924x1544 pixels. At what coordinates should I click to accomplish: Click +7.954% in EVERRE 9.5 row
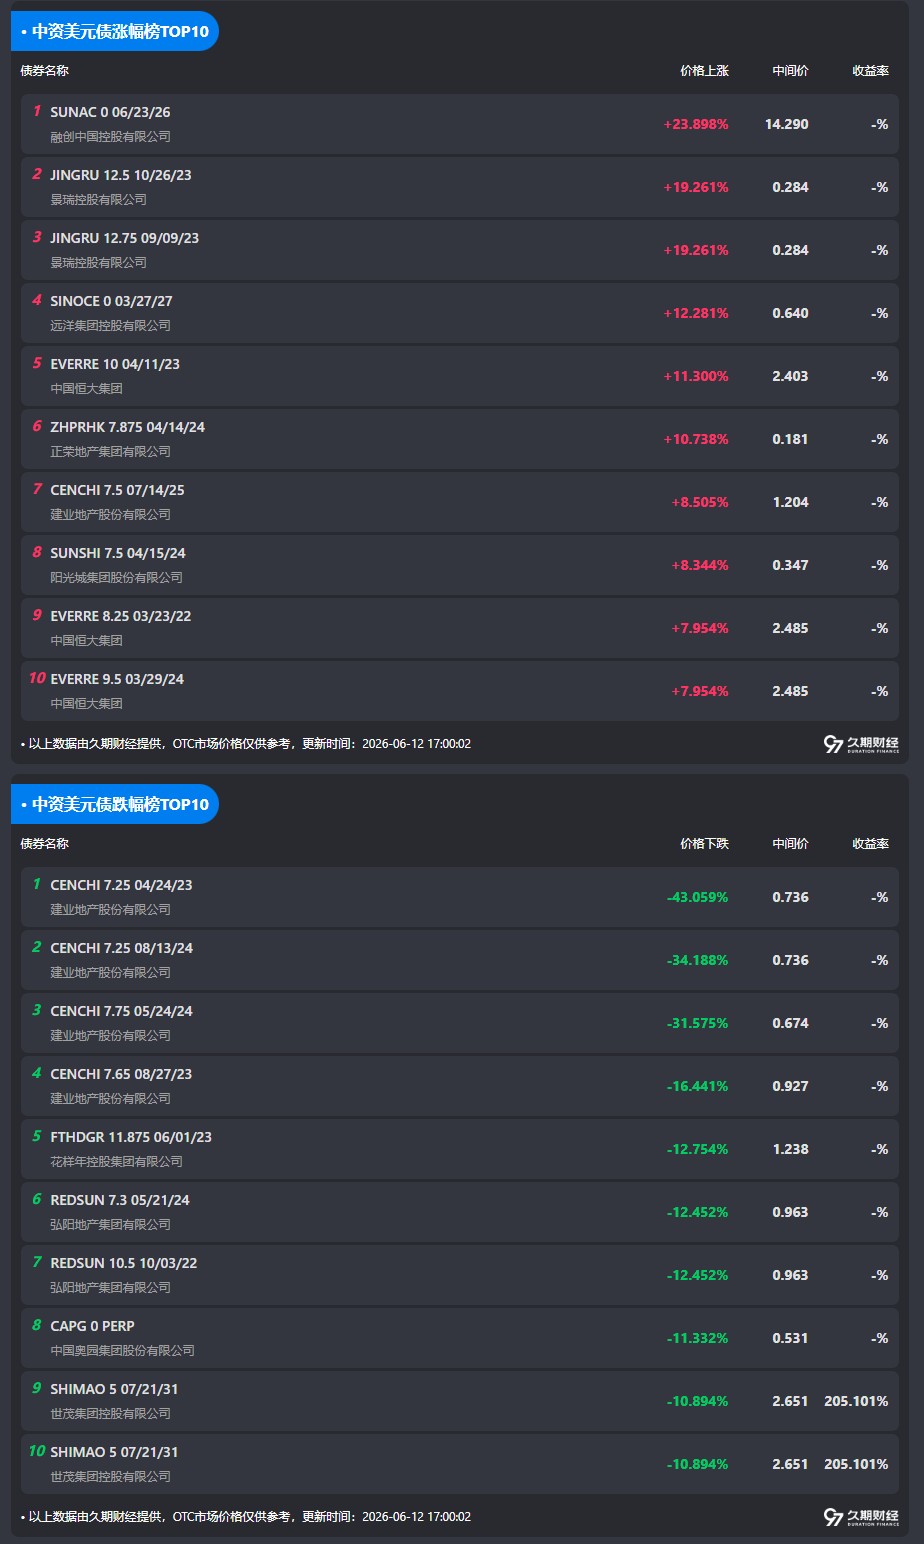point(700,691)
